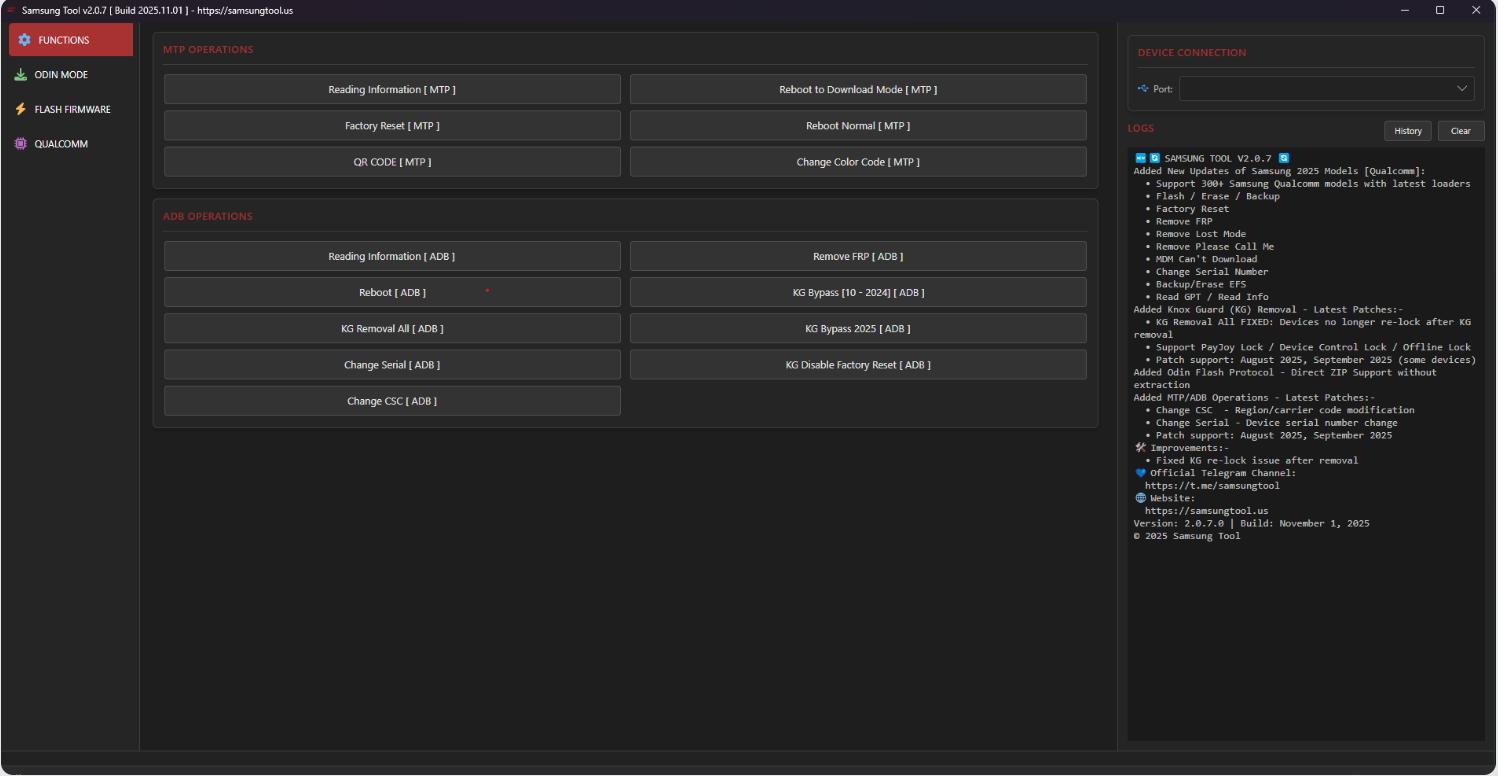Start KG Bypass 2025 [ ADB ]
The image size is (1498, 776).
pos(858,329)
